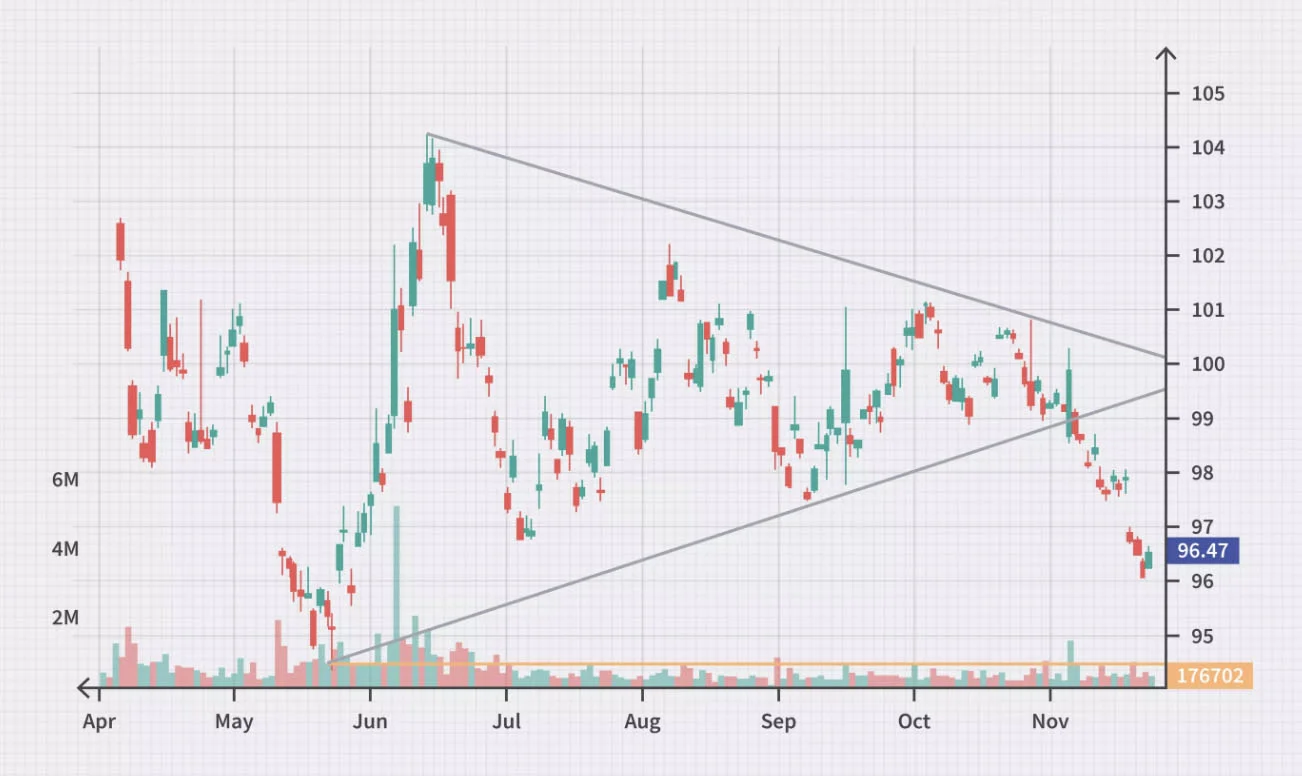Click the 97 price axis label
1302x776 pixels.
1203,526
